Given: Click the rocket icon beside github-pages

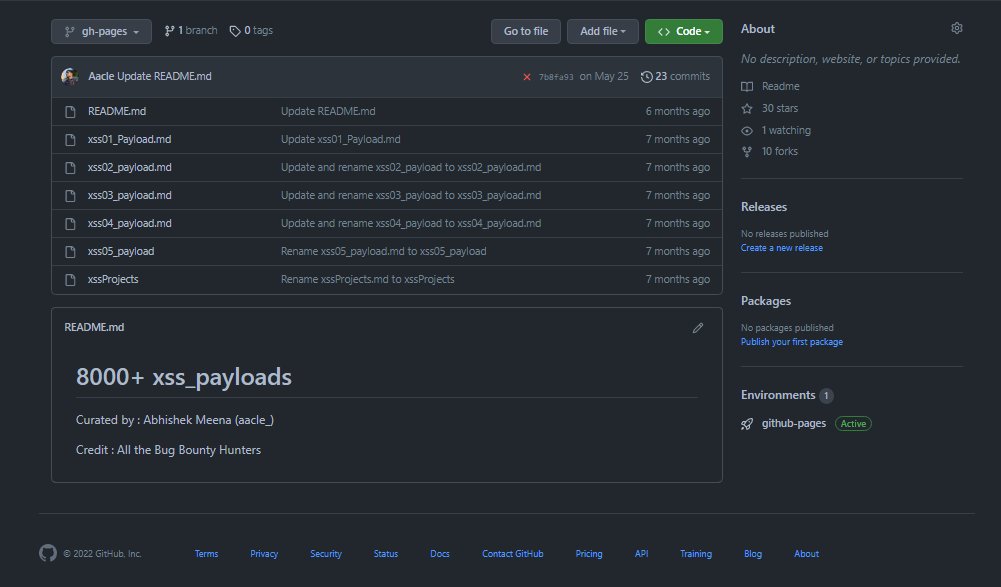Looking at the screenshot, I should click(747, 424).
